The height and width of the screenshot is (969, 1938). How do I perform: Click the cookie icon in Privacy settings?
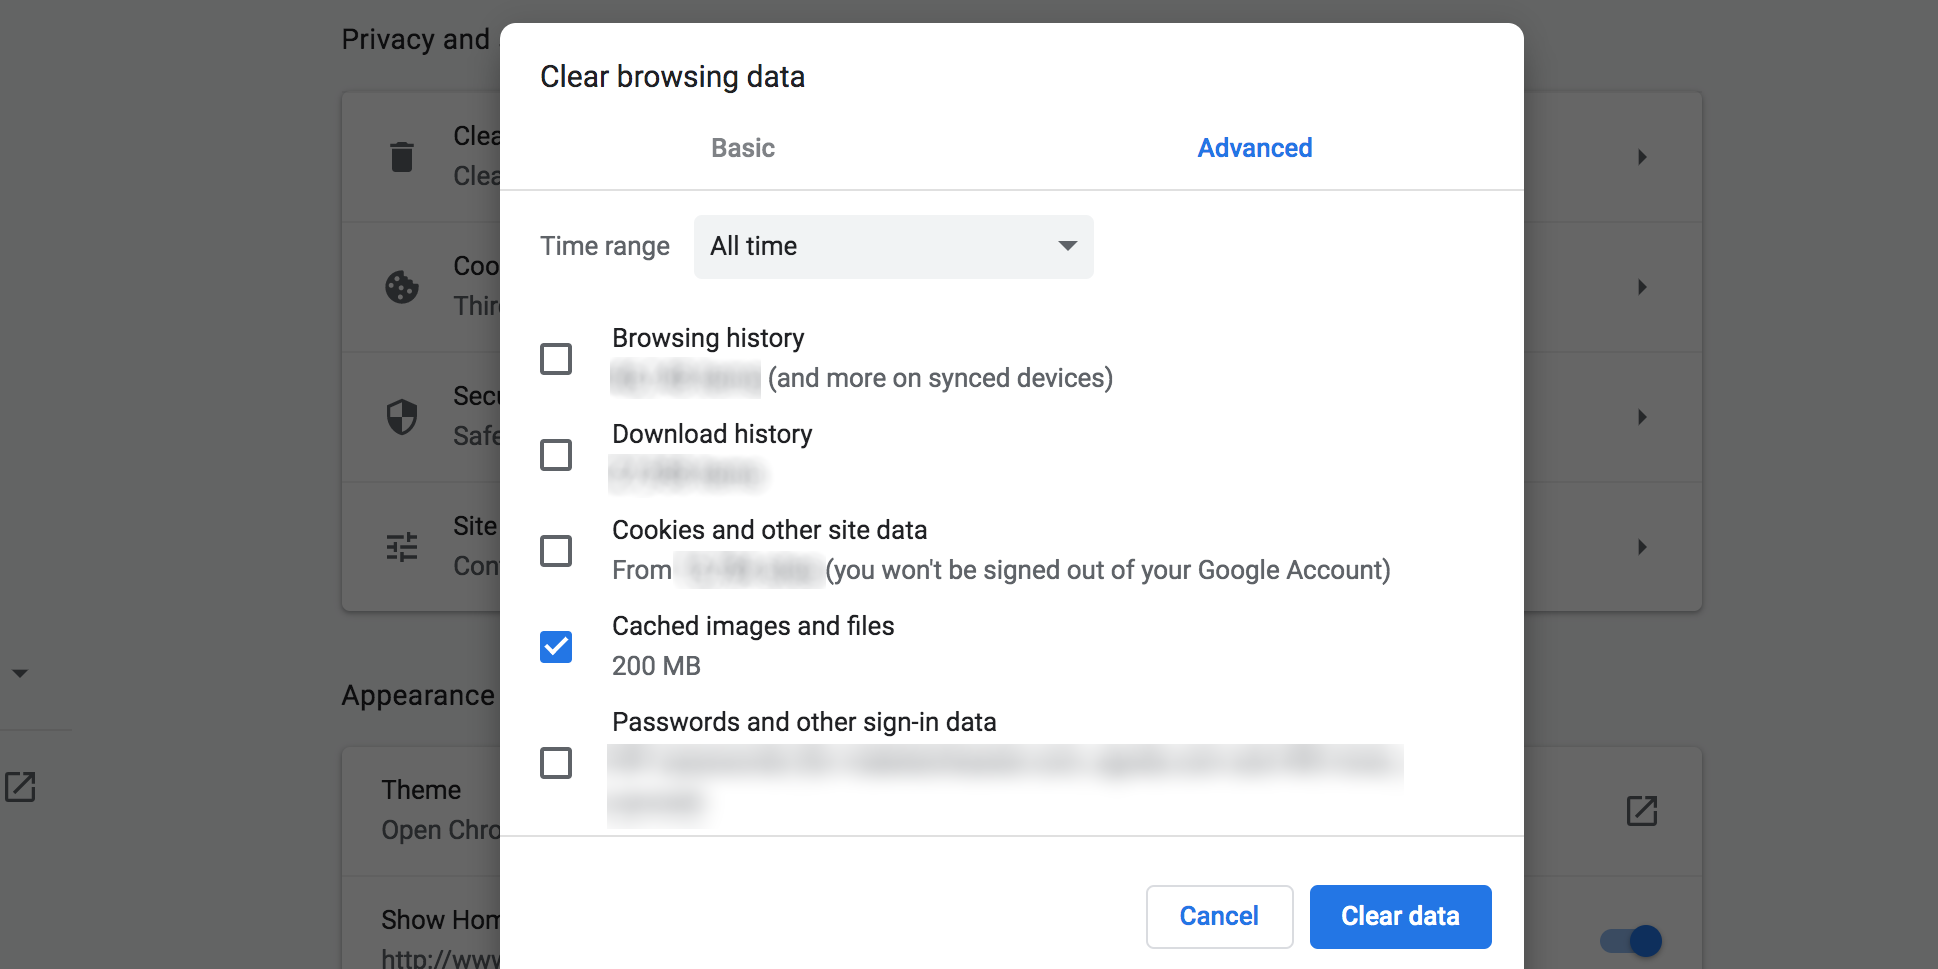coord(401,286)
